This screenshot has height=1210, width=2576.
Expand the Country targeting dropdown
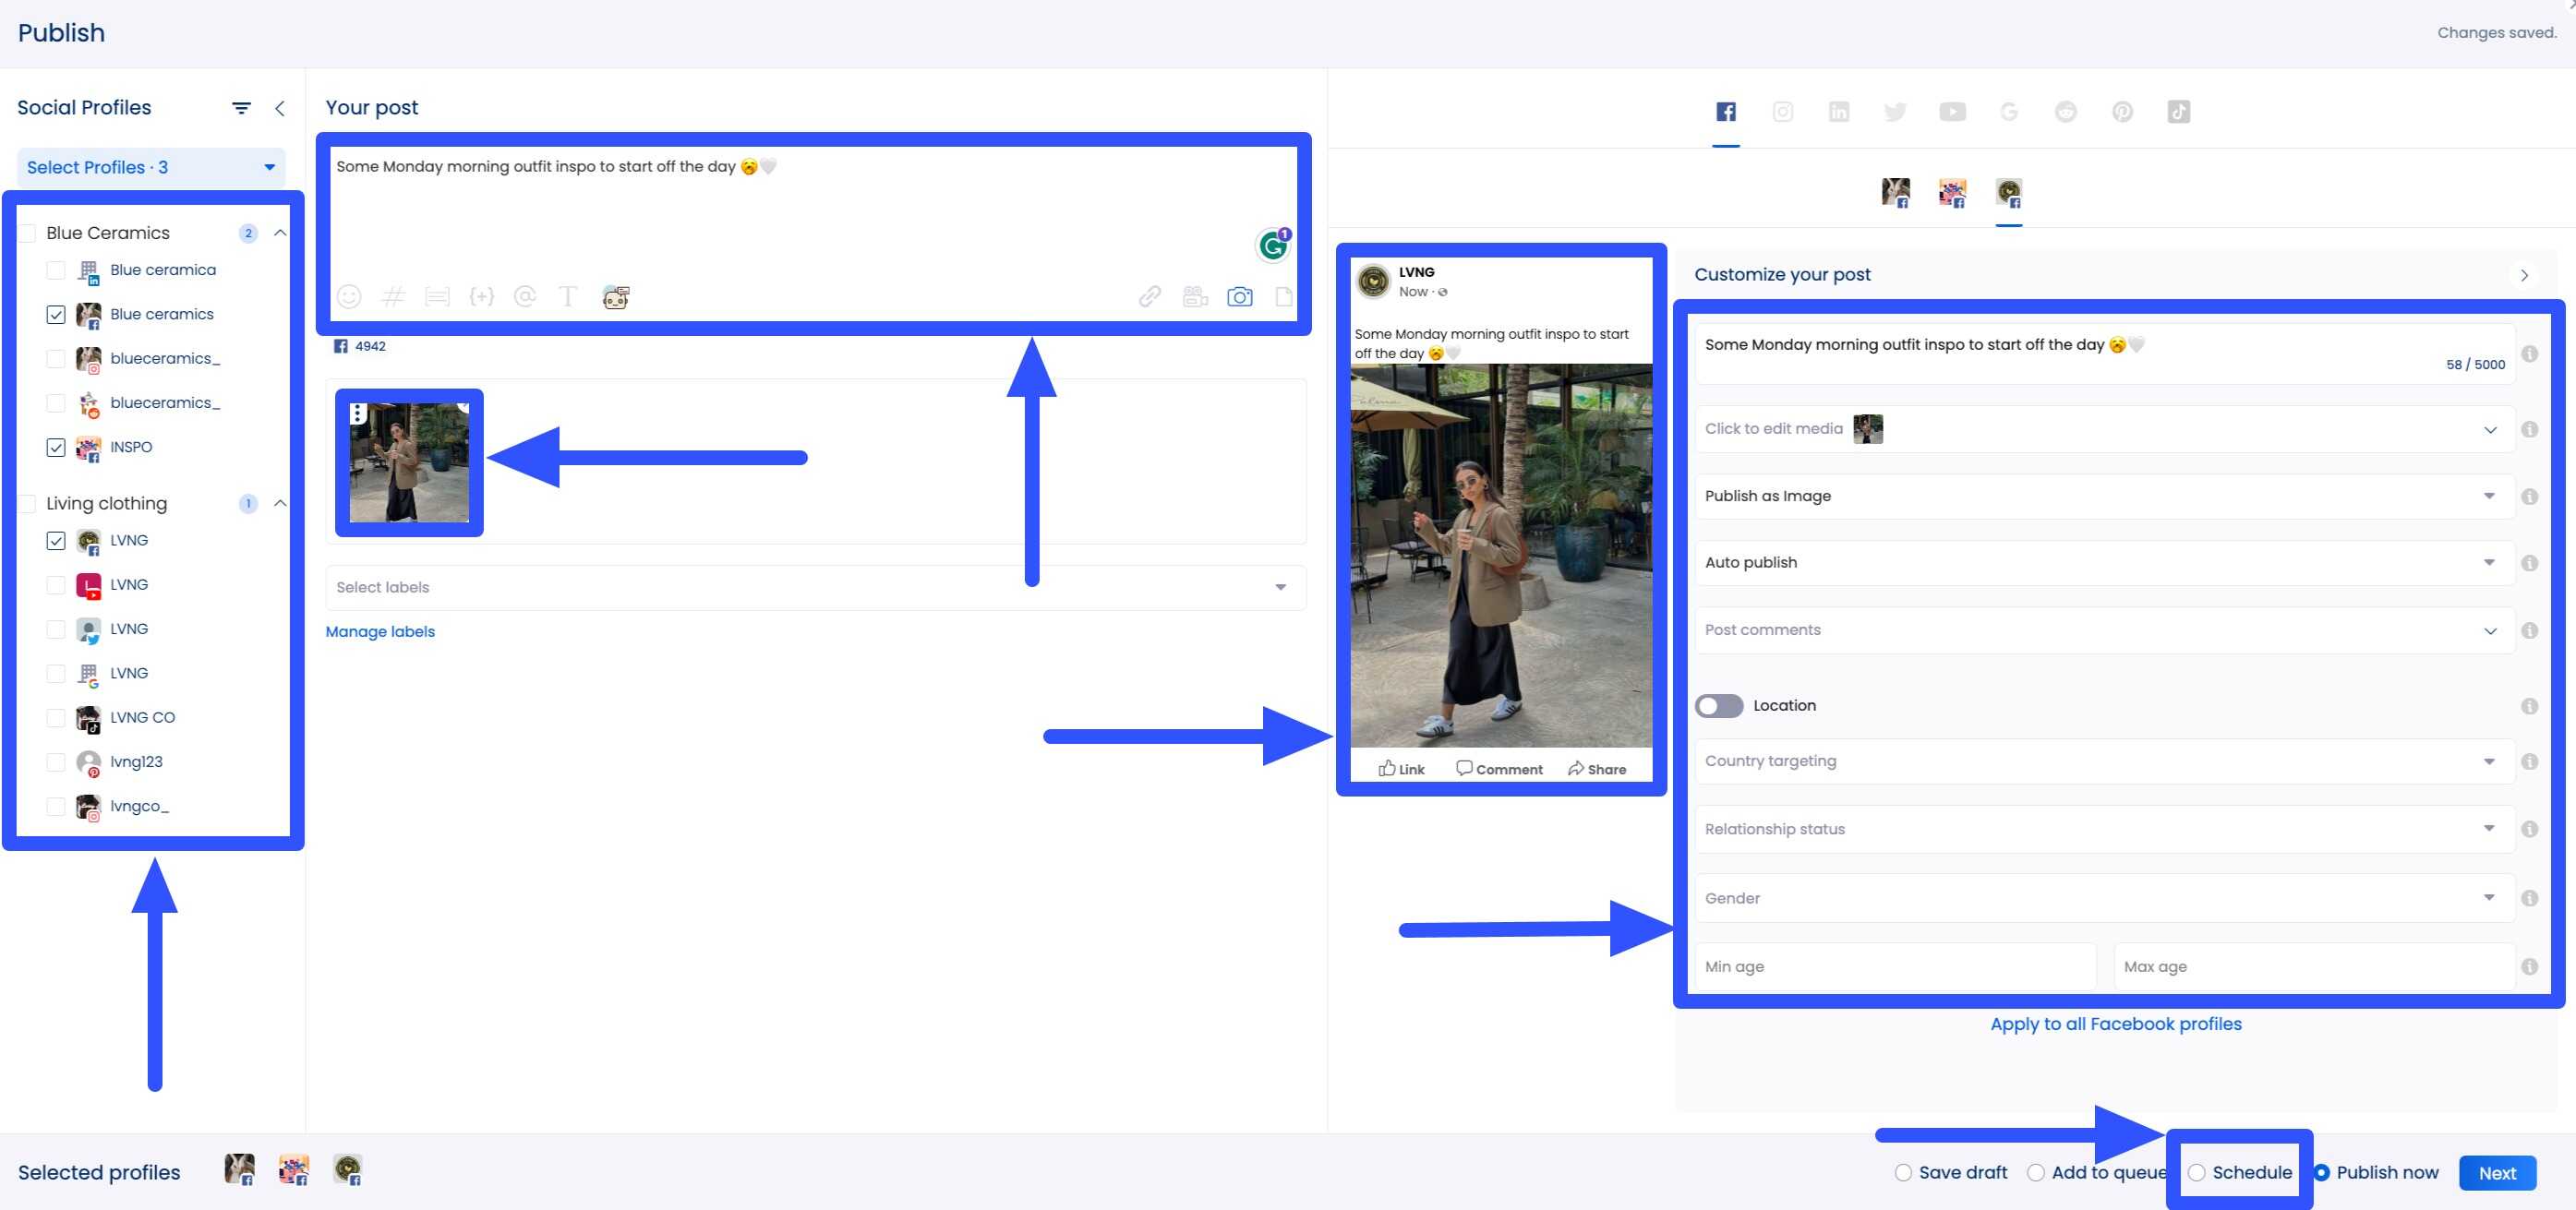(x=2489, y=761)
